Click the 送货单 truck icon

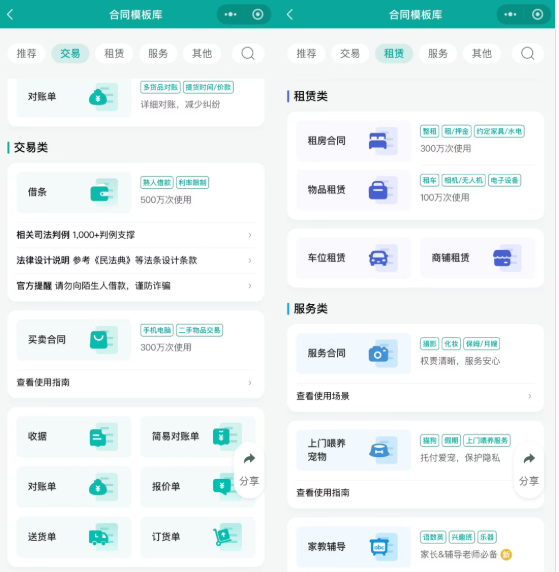104,537
